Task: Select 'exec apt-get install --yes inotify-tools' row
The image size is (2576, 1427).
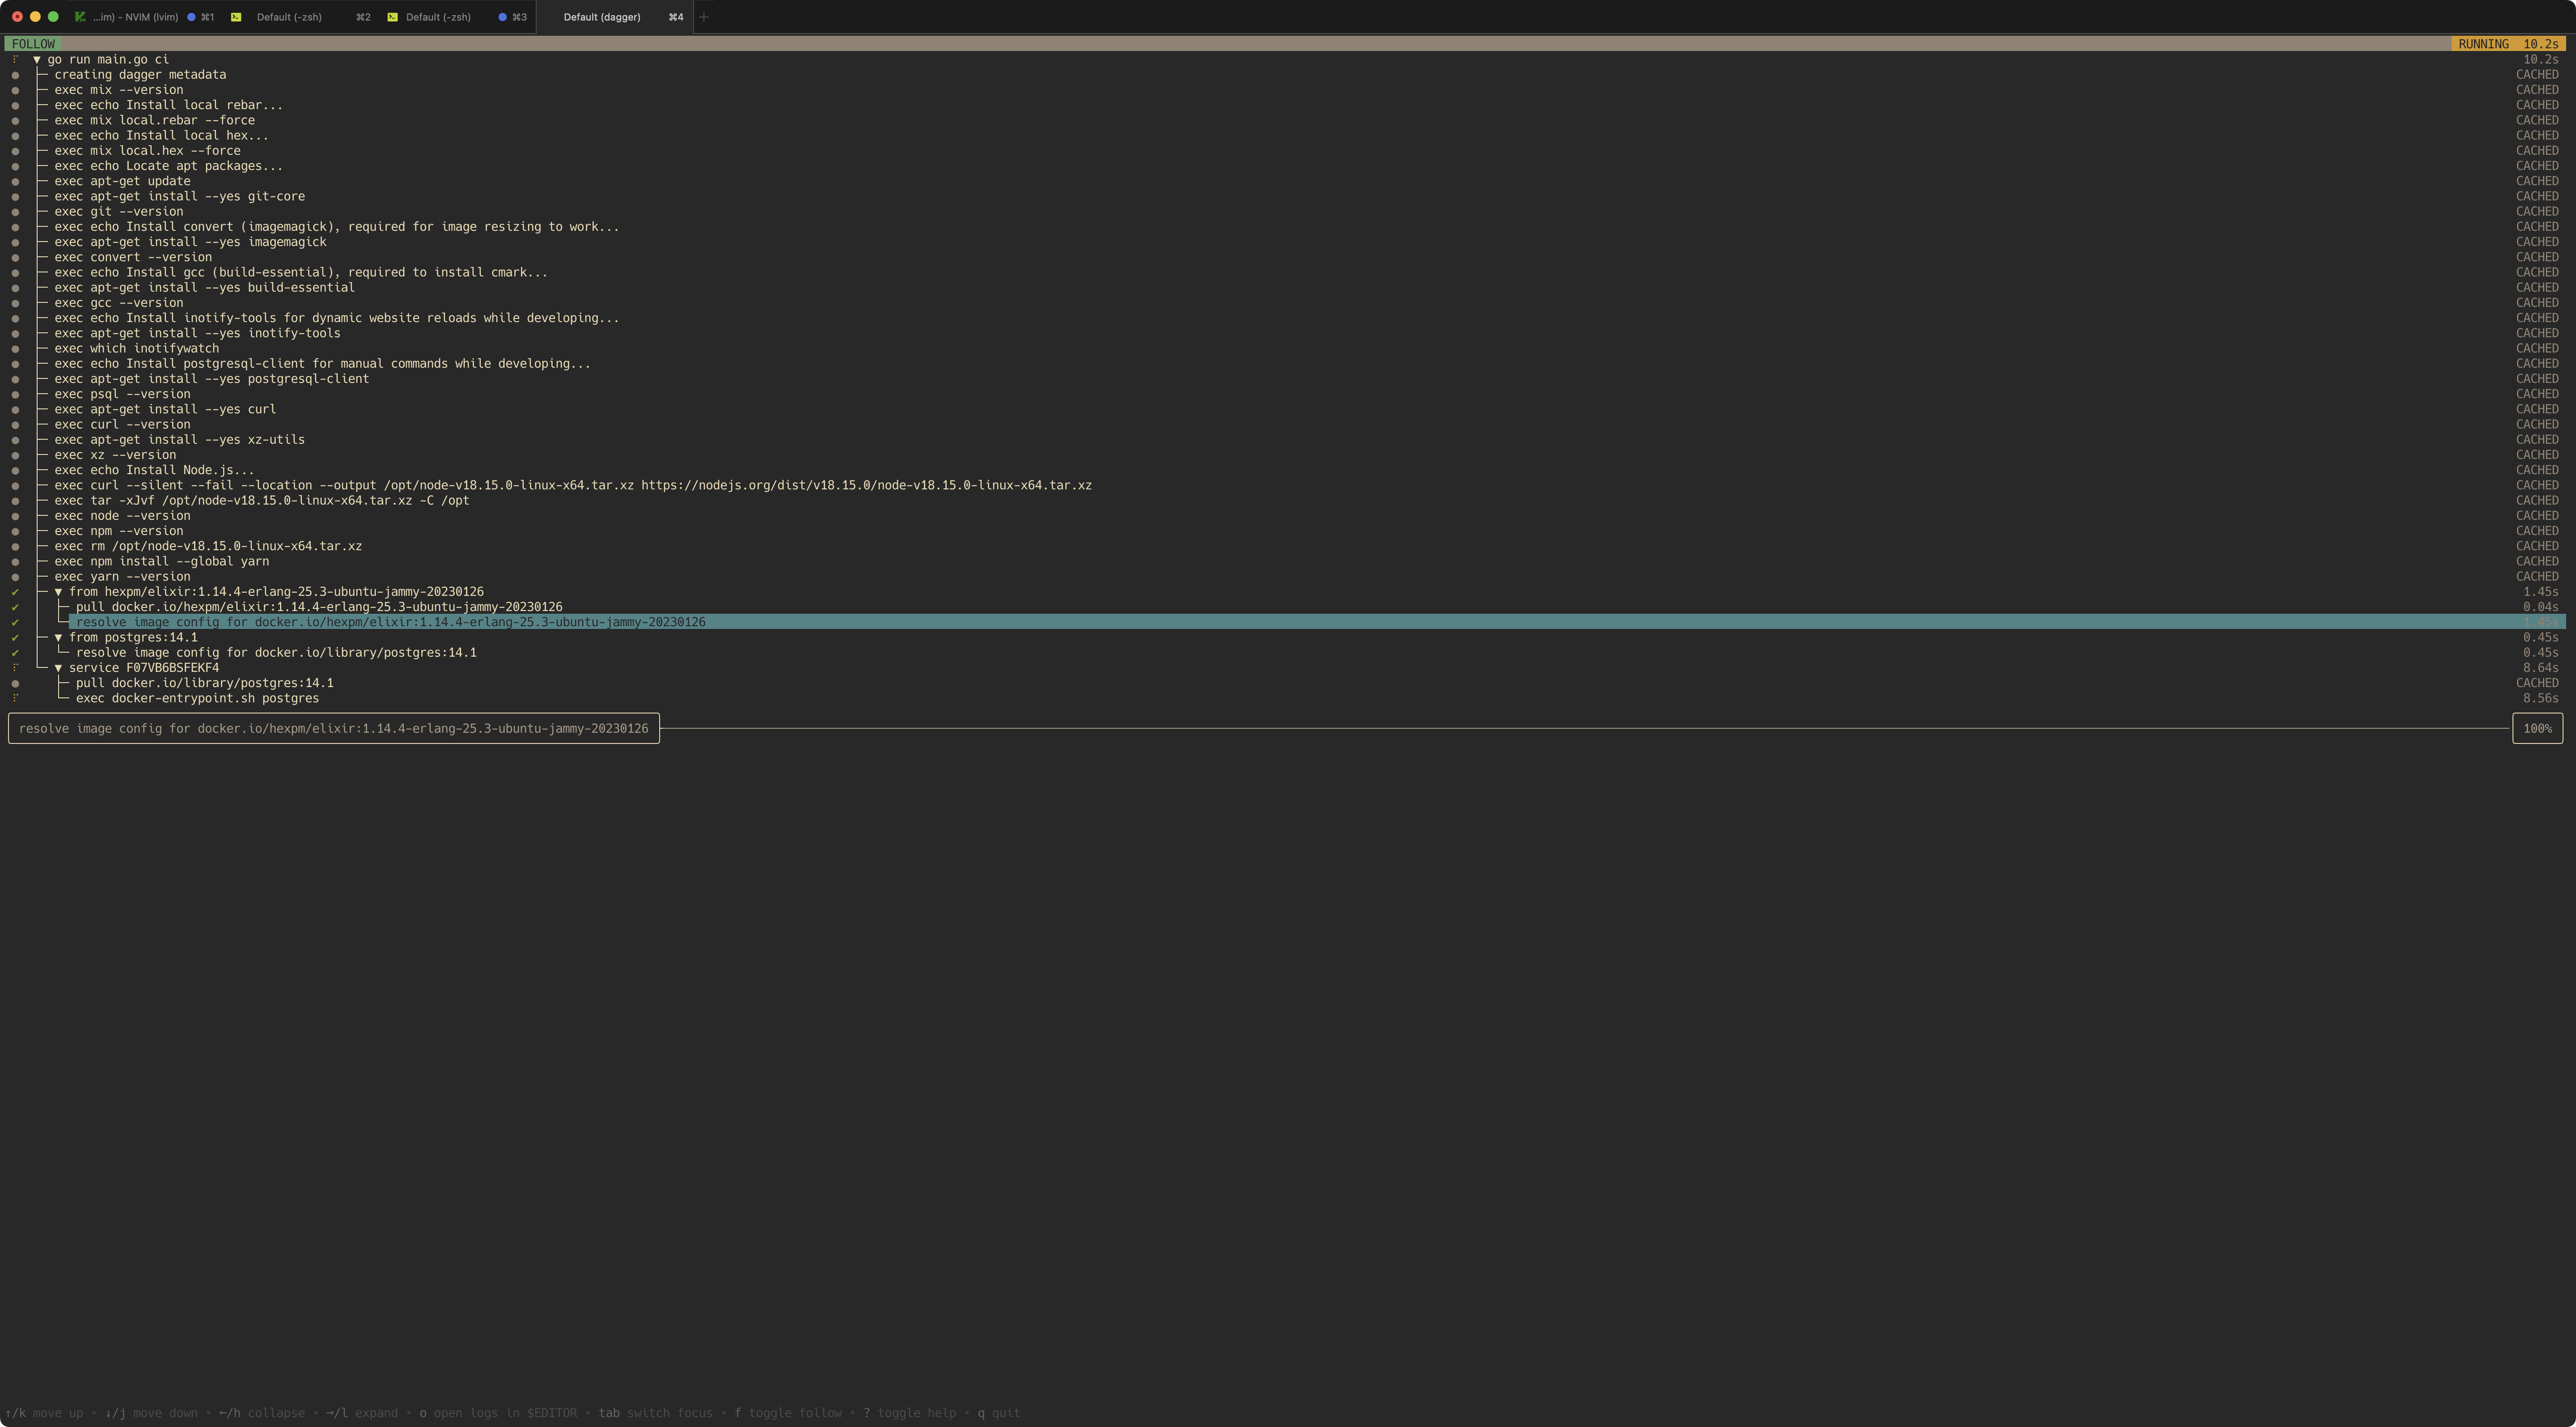Action: (1285, 333)
